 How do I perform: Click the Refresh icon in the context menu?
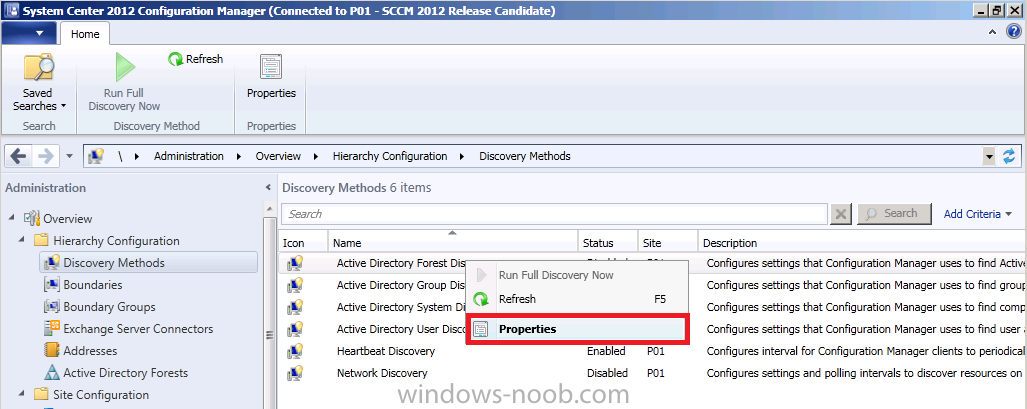point(481,300)
